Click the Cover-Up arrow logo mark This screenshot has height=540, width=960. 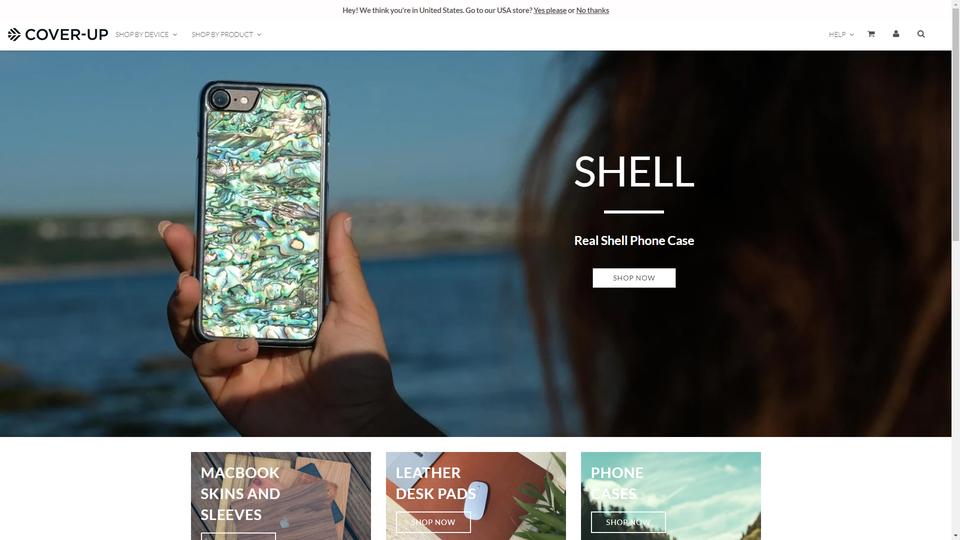tap(14, 34)
